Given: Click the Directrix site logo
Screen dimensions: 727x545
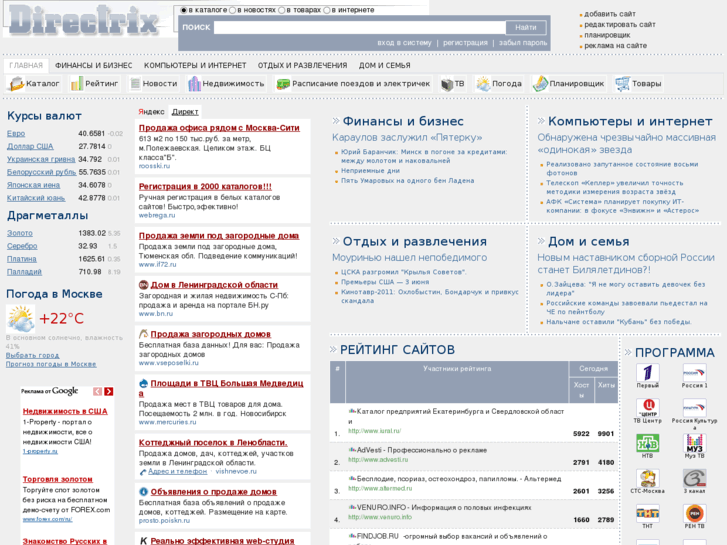Looking at the screenshot, I should (x=83, y=20).
